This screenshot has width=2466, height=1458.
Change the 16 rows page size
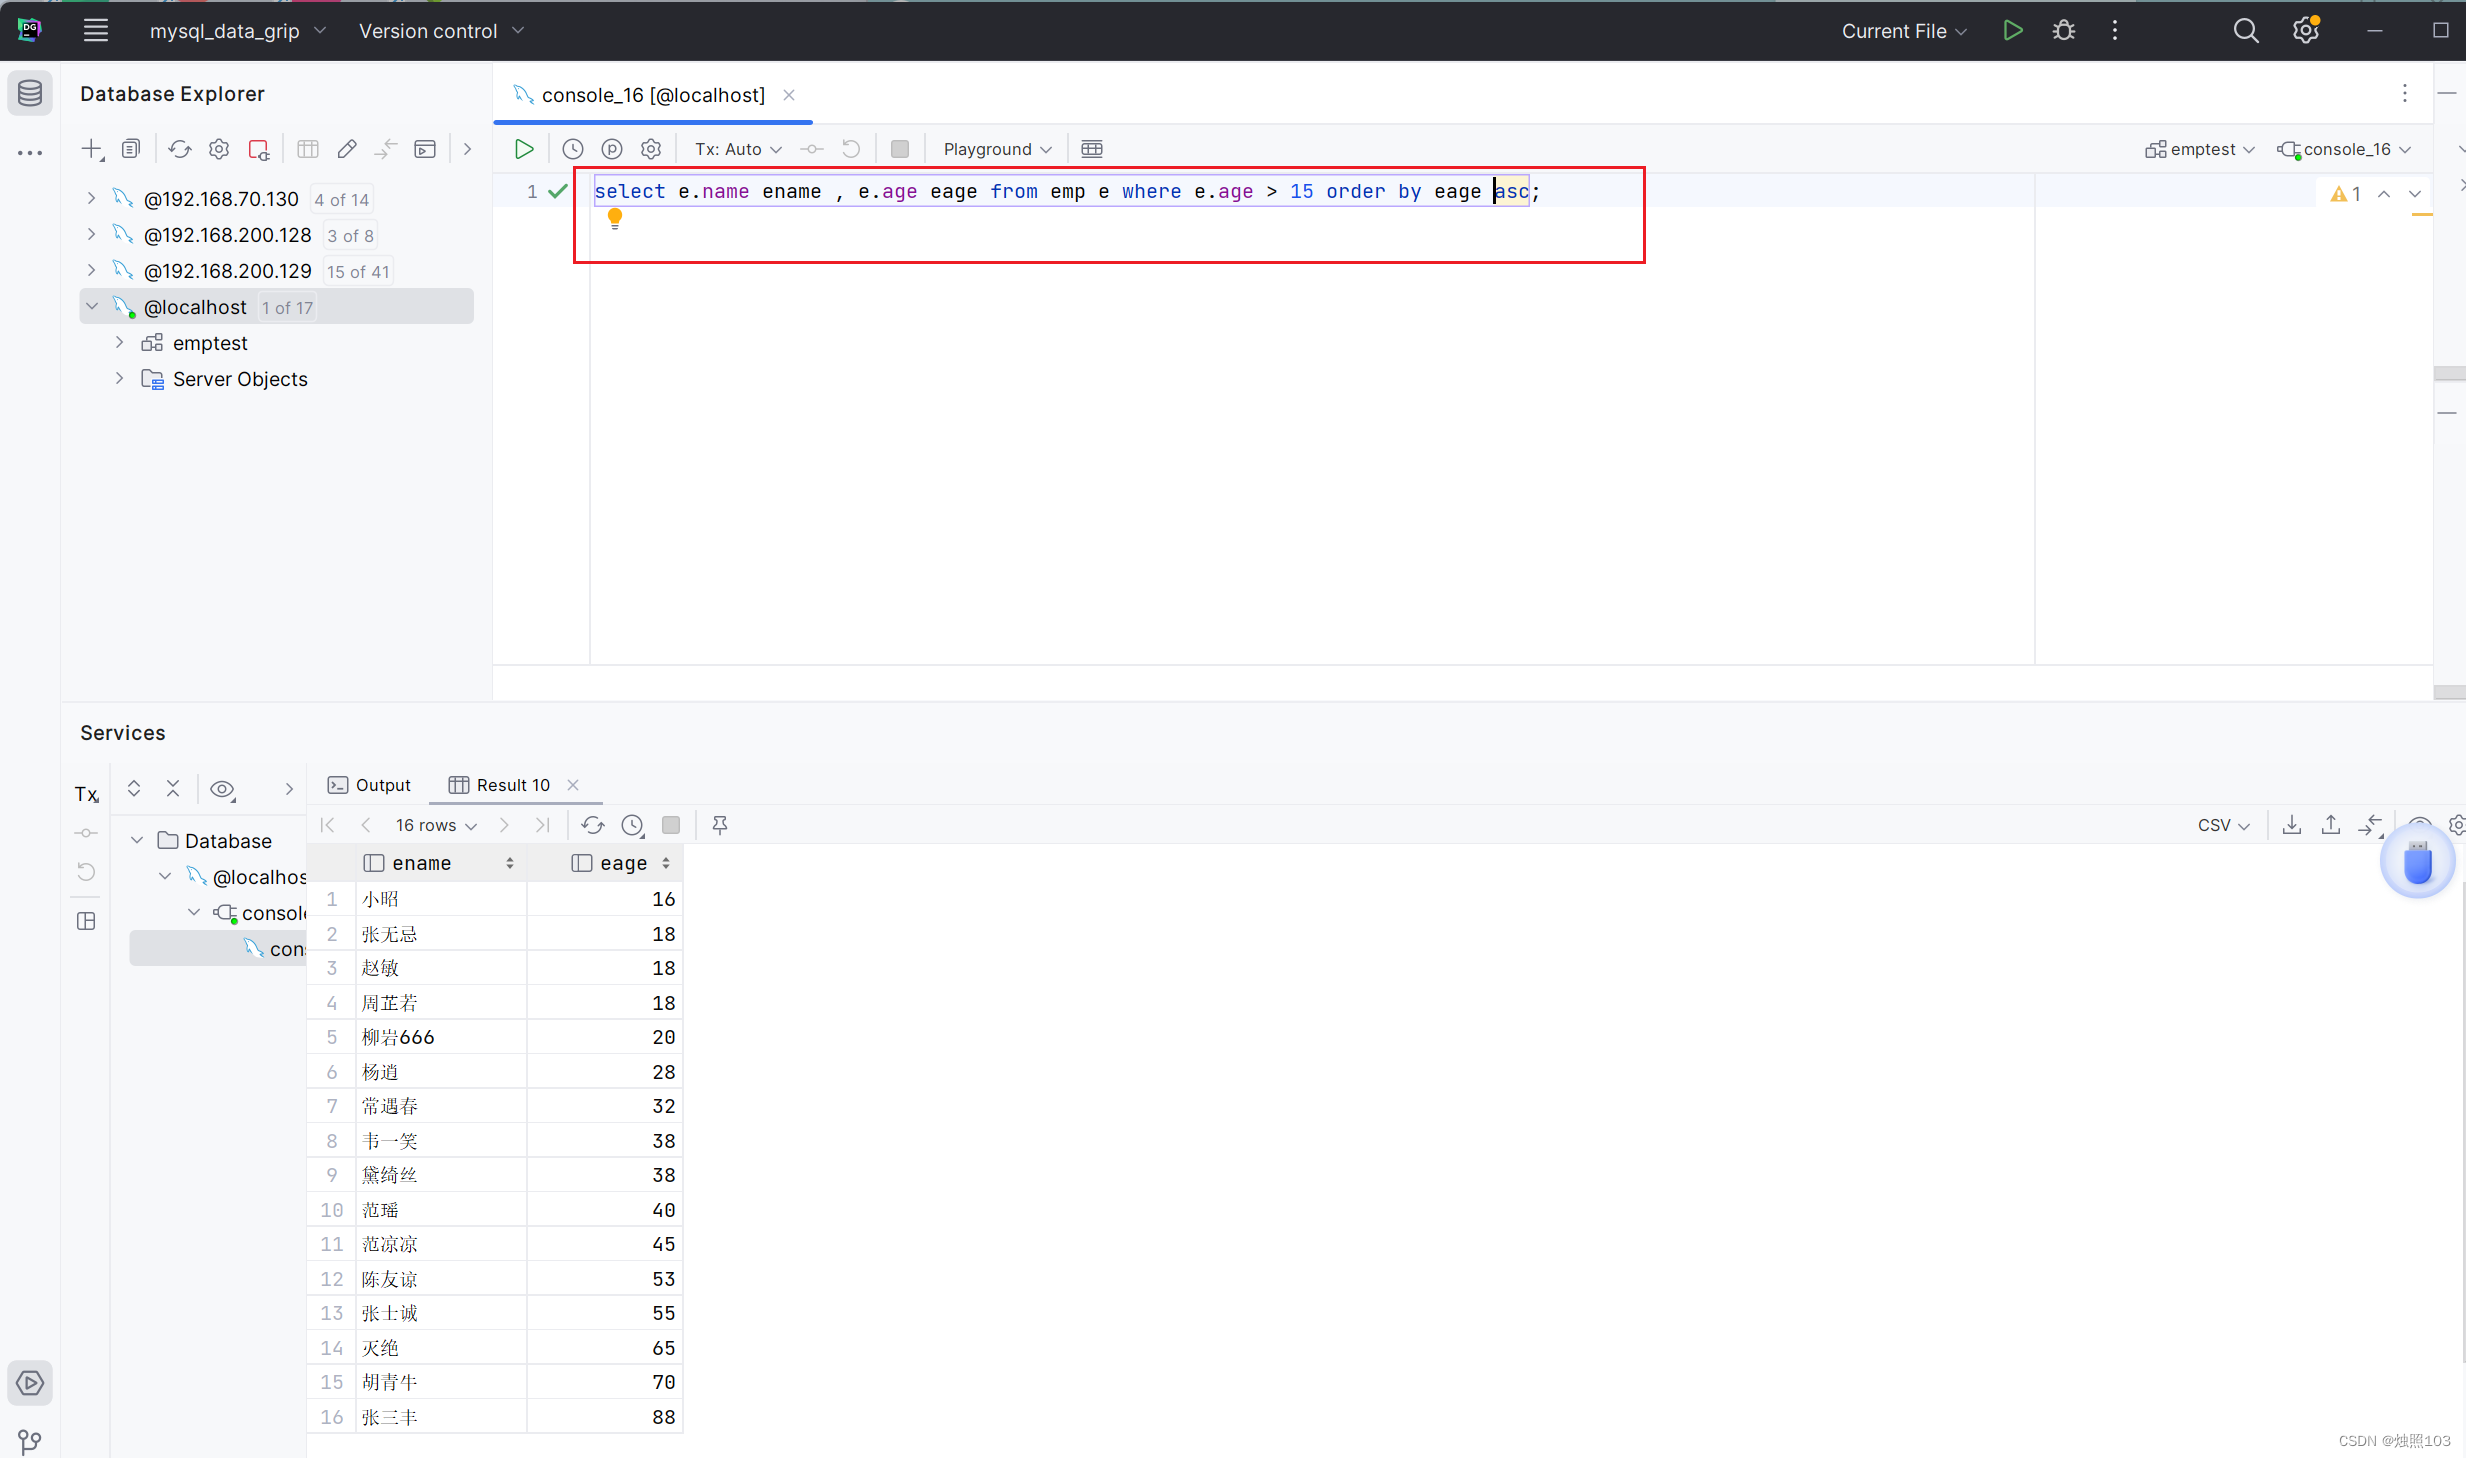[435, 825]
